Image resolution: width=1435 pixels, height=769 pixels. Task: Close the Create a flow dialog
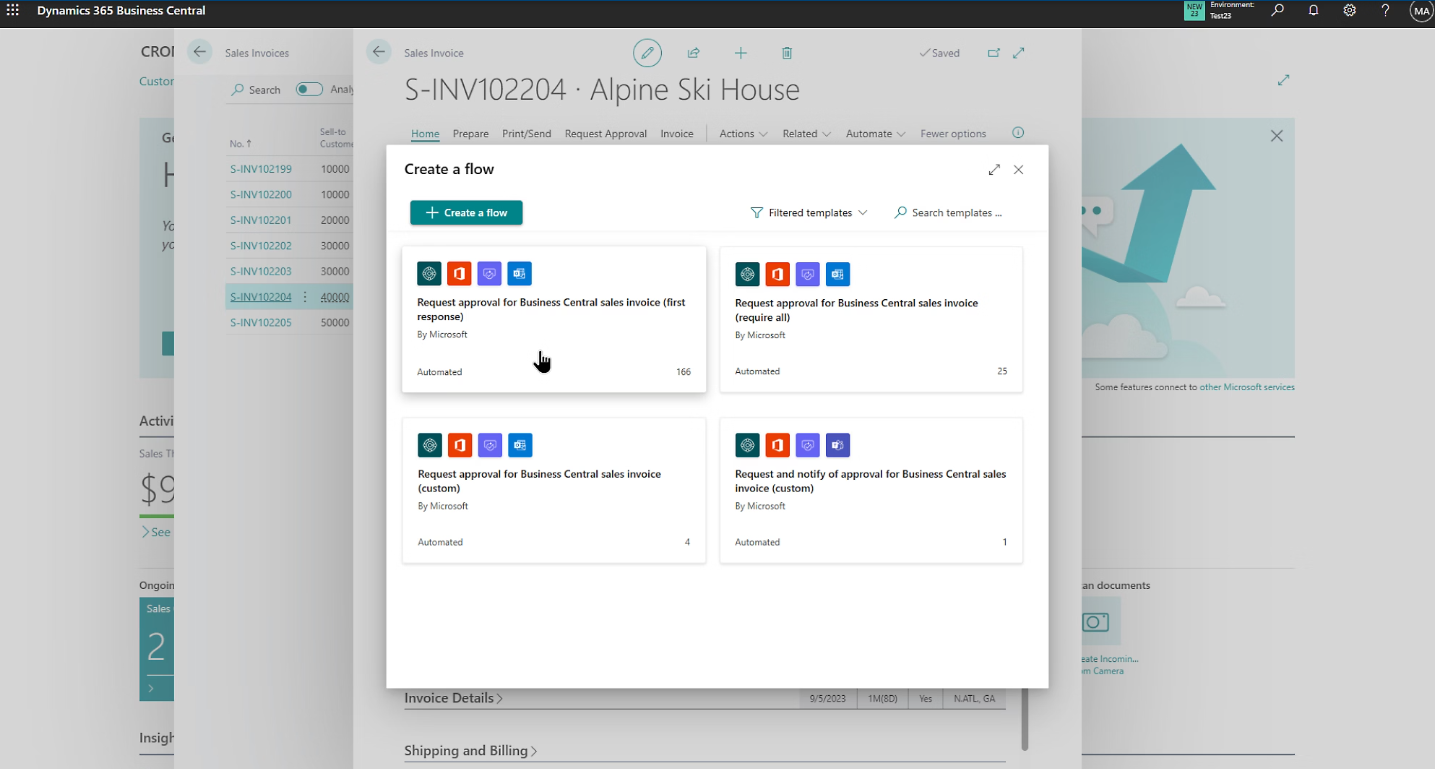pos(1018,170)
